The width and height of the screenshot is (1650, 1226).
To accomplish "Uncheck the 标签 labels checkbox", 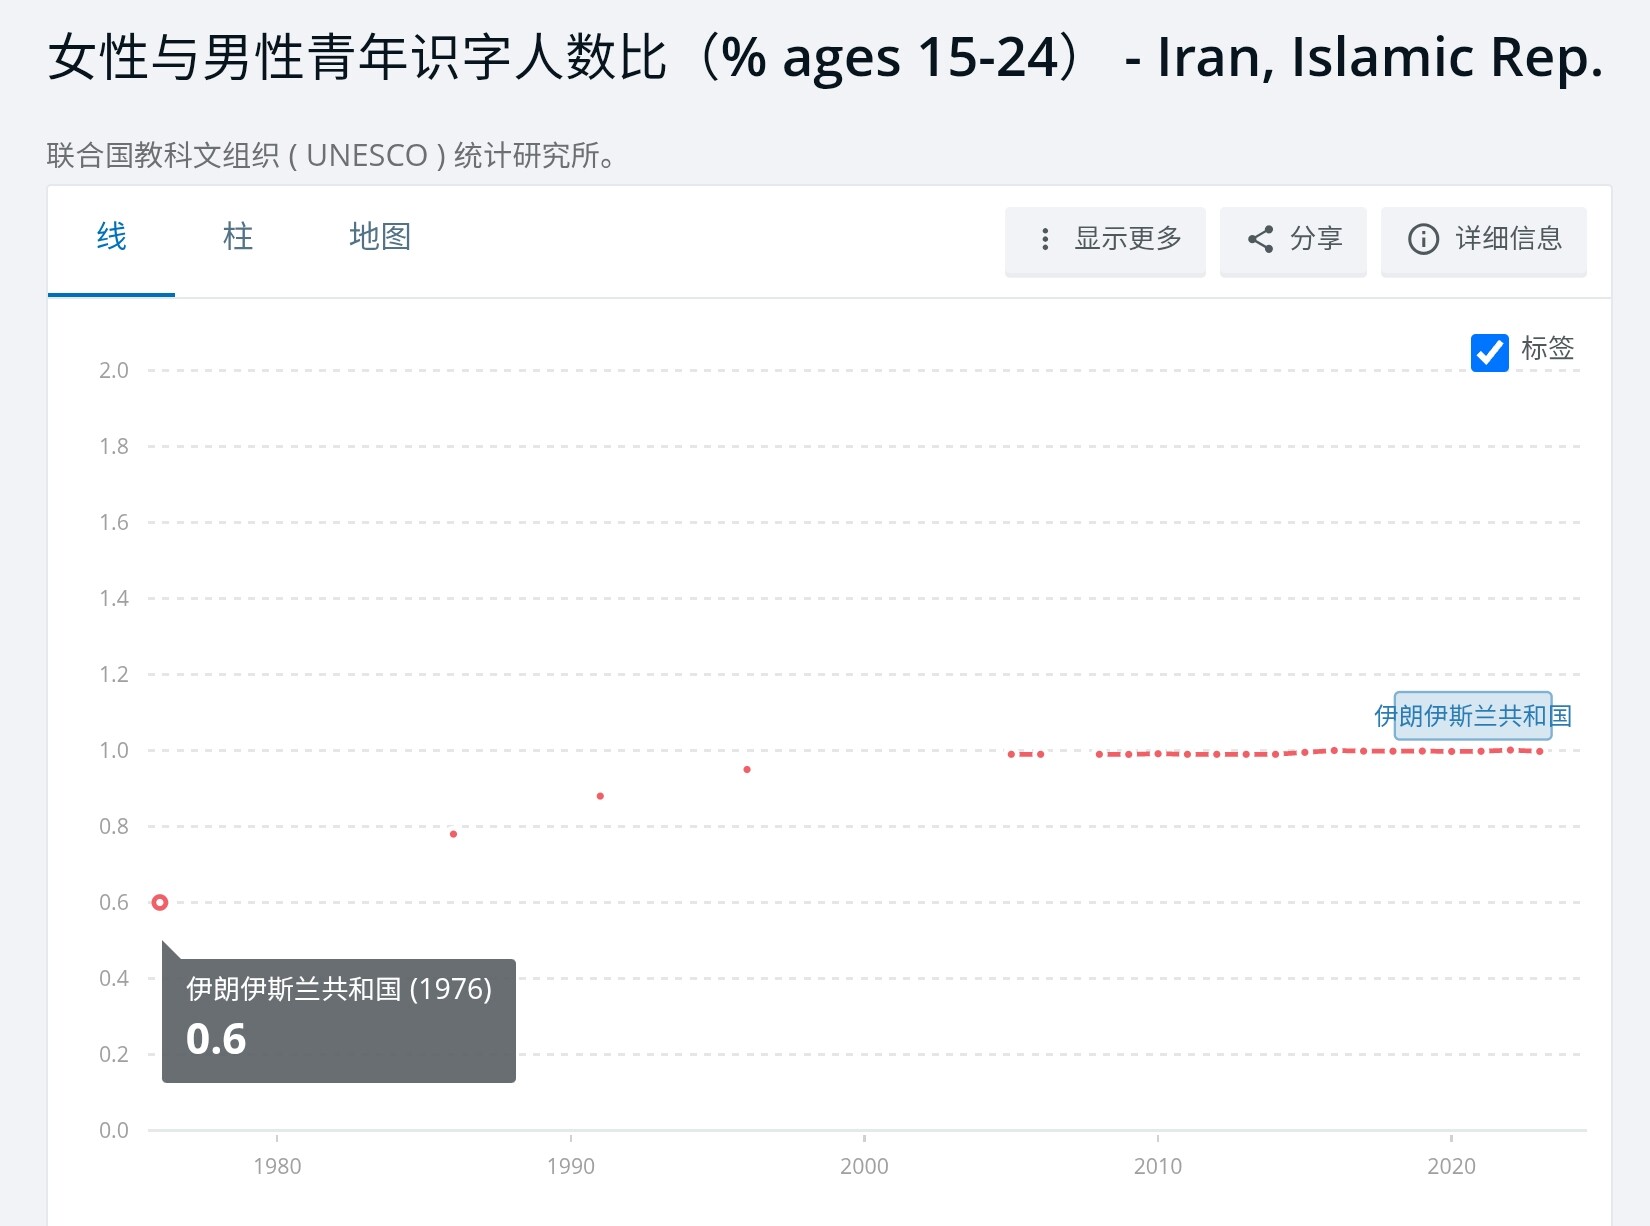I will click(x=1489, y=352).
